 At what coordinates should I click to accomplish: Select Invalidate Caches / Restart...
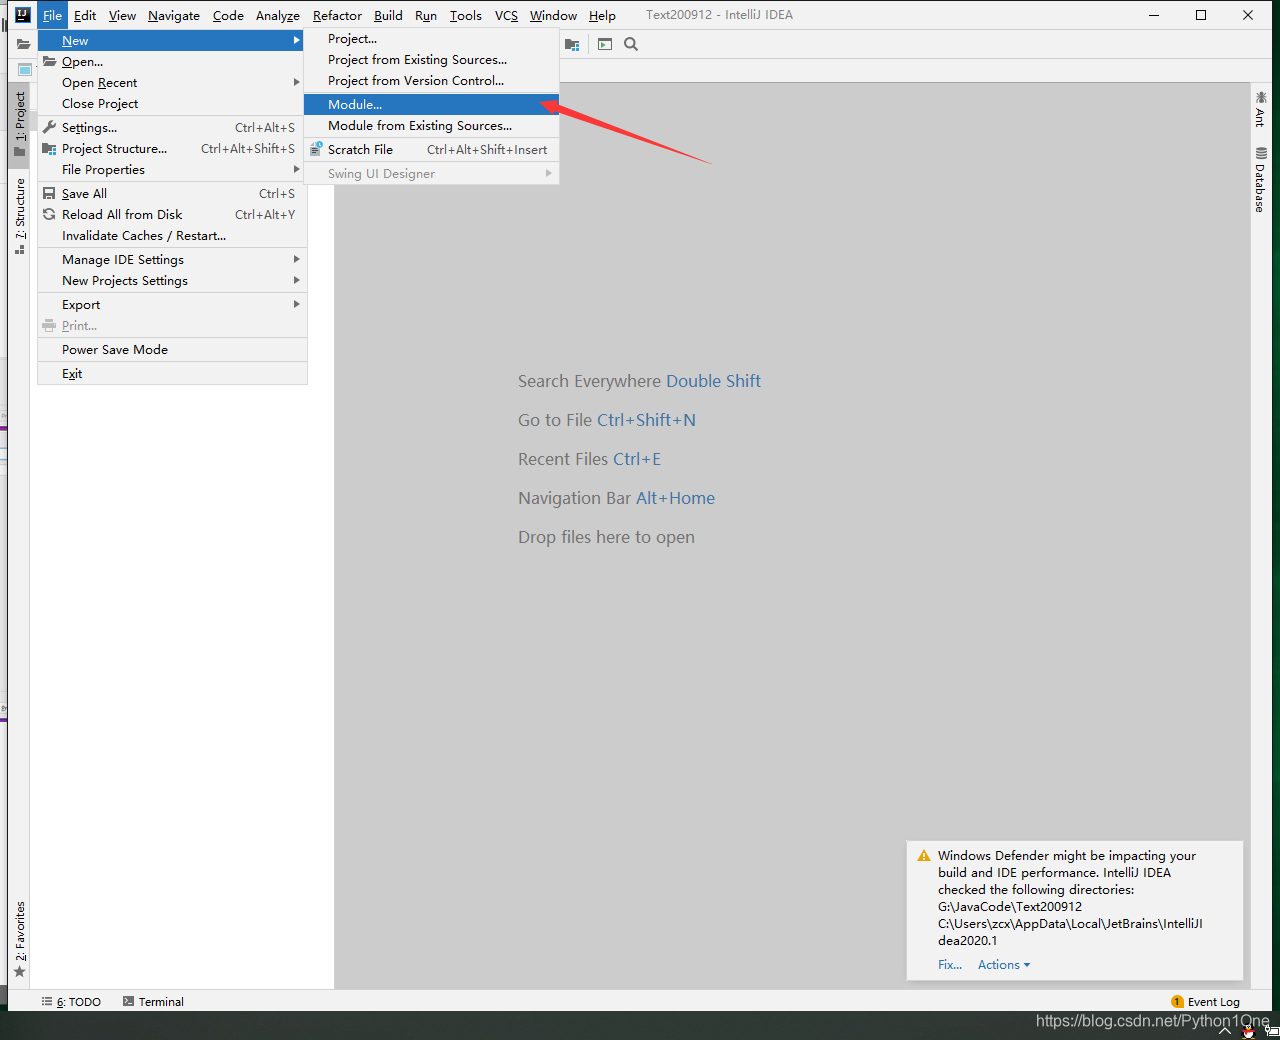[x=172, y=235]
